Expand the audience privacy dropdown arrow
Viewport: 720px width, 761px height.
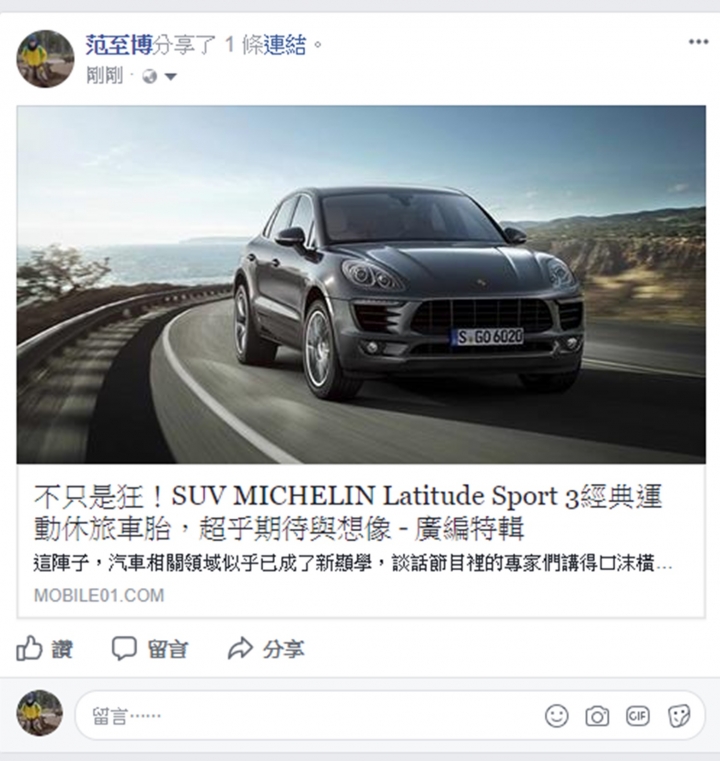171,77
